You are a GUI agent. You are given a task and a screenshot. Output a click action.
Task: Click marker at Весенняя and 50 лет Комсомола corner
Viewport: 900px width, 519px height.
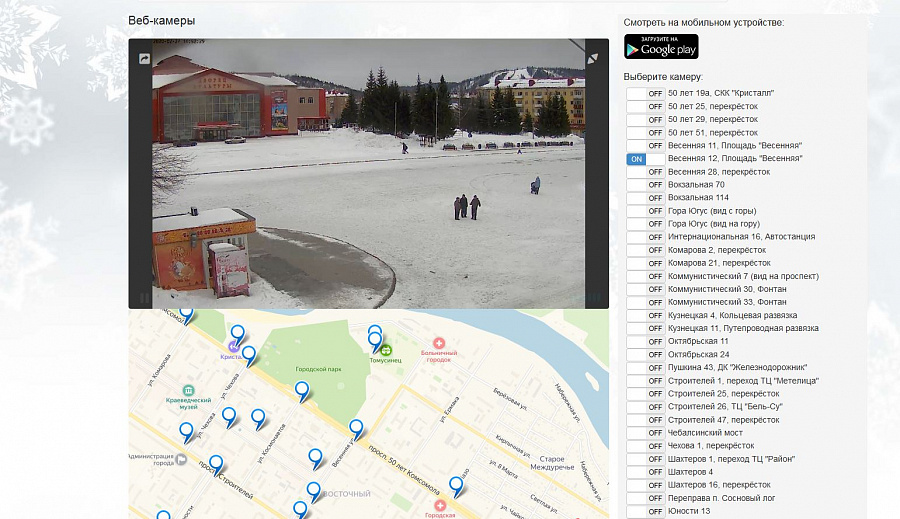356,429
